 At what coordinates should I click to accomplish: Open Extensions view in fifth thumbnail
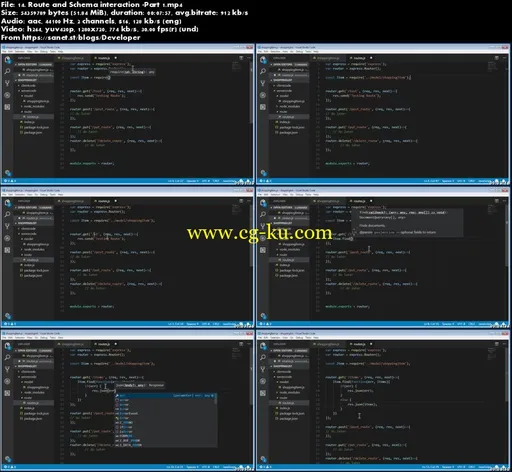click(x=7, y=393)
